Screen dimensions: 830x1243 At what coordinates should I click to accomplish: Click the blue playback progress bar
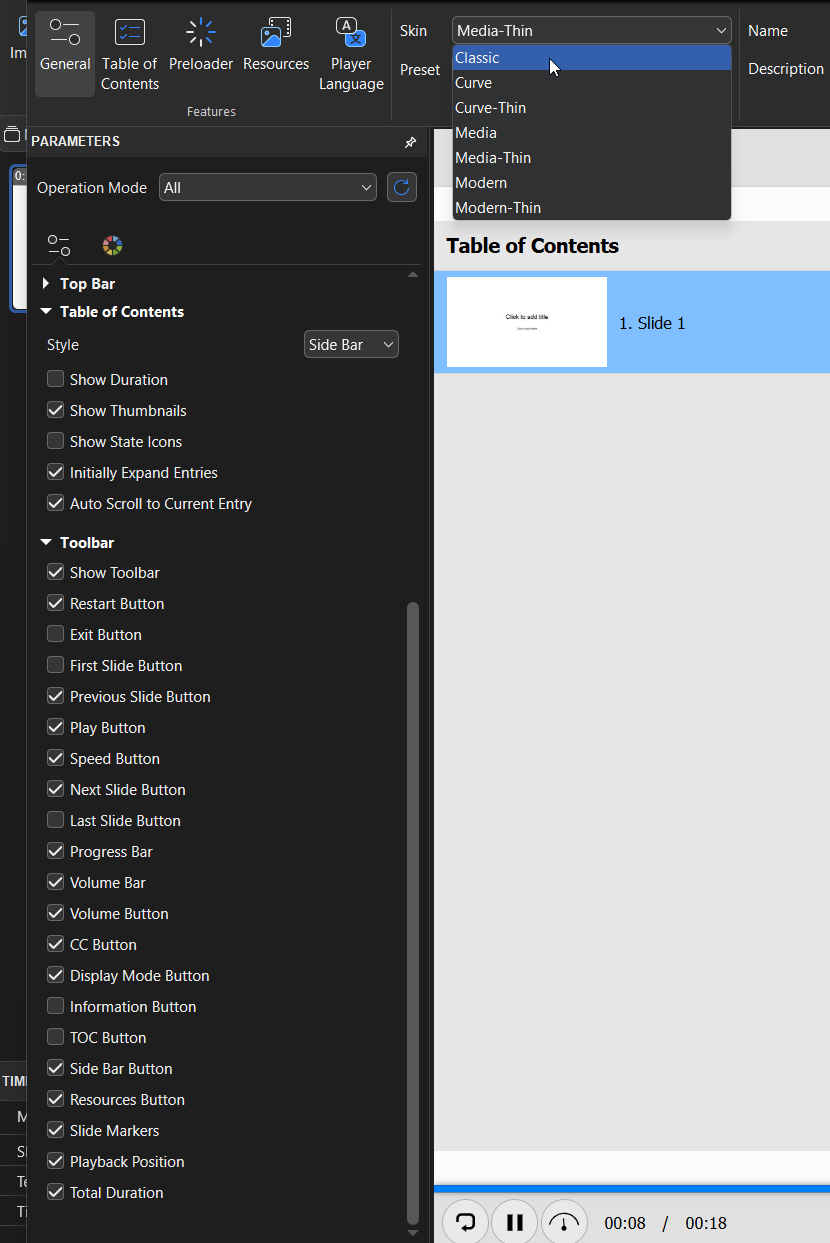click(x=632, y=1189)
